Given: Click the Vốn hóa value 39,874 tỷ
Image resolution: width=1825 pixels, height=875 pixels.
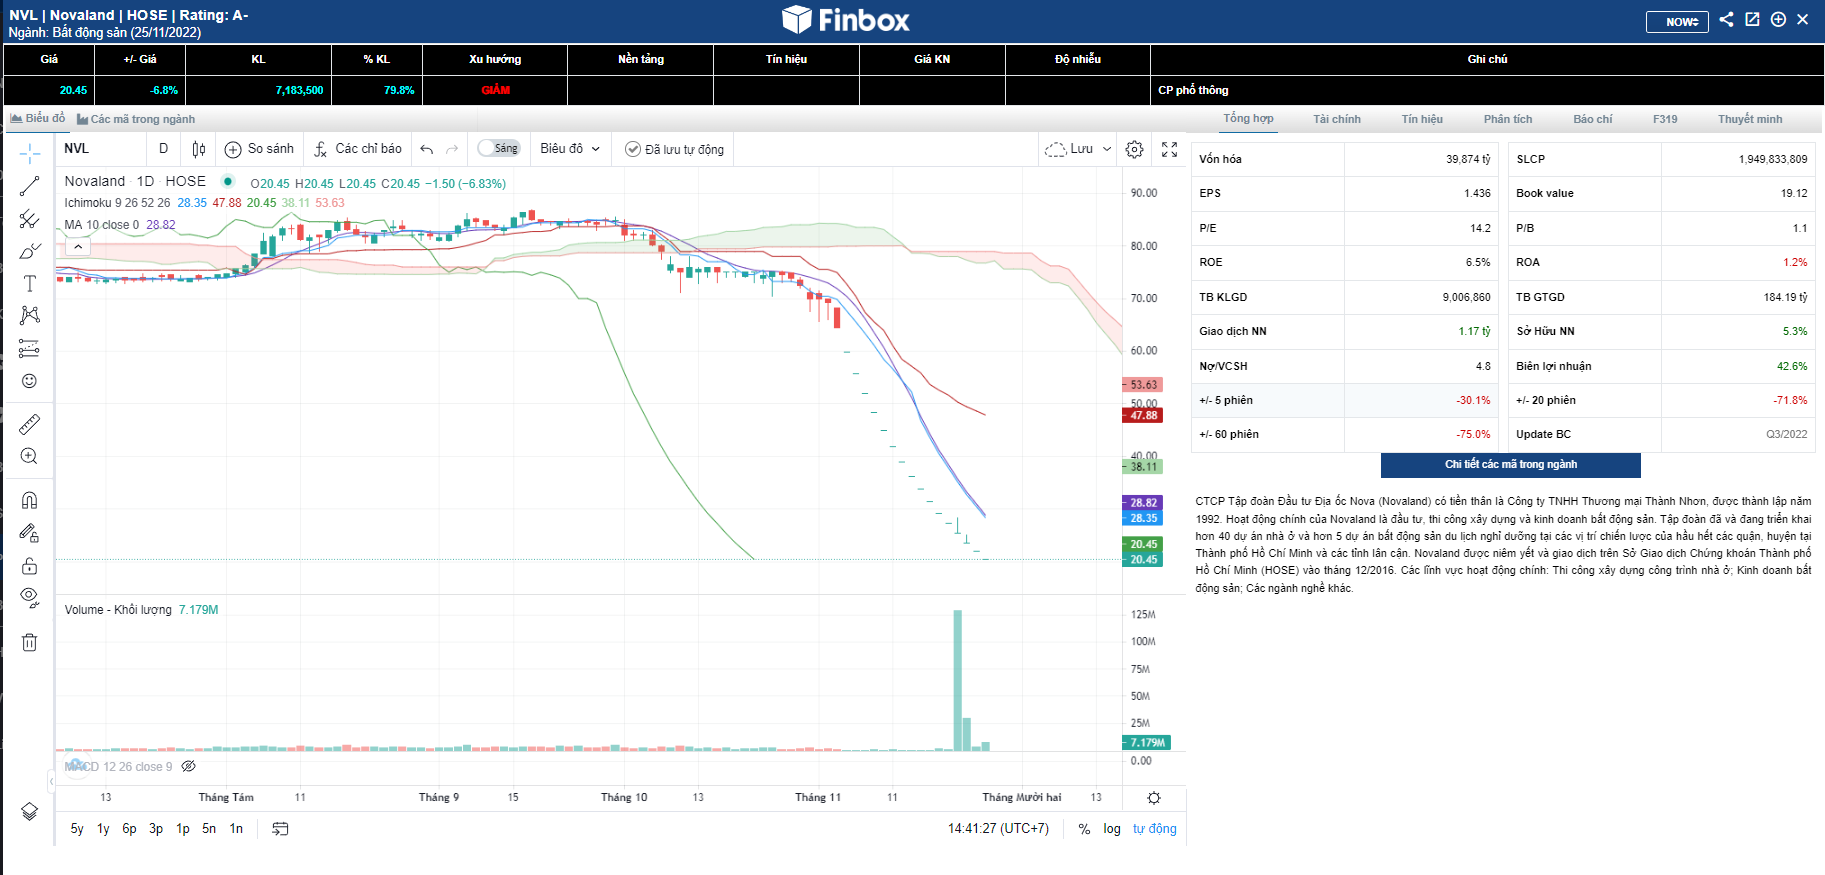Looking at the screenshot, I should tap(1468, 159).
